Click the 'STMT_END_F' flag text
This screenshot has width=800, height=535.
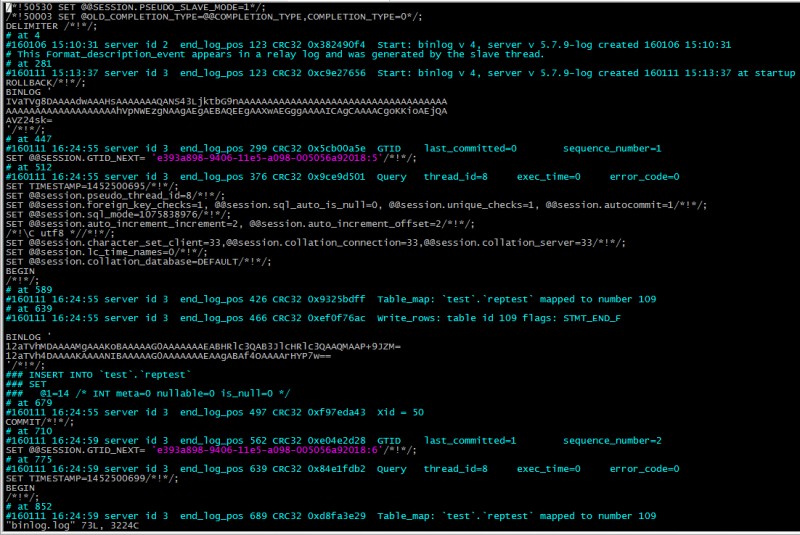[x=592, y=318]
